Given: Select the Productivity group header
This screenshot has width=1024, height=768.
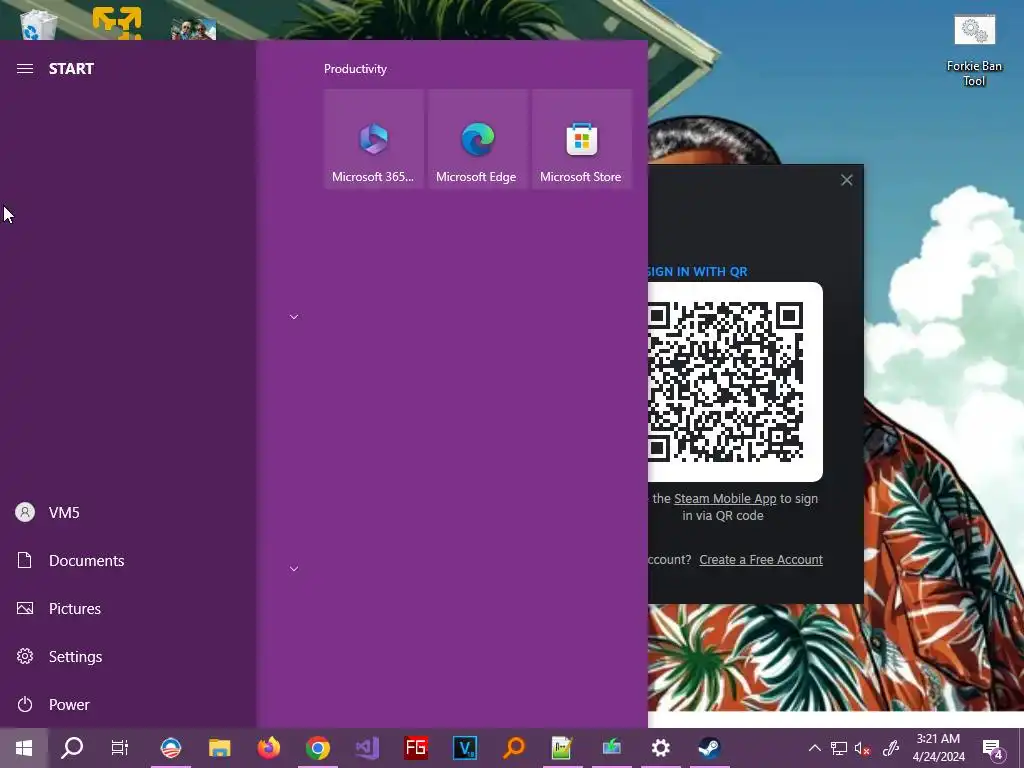Looking at the screenshot, I should click(x=355, y=69).
